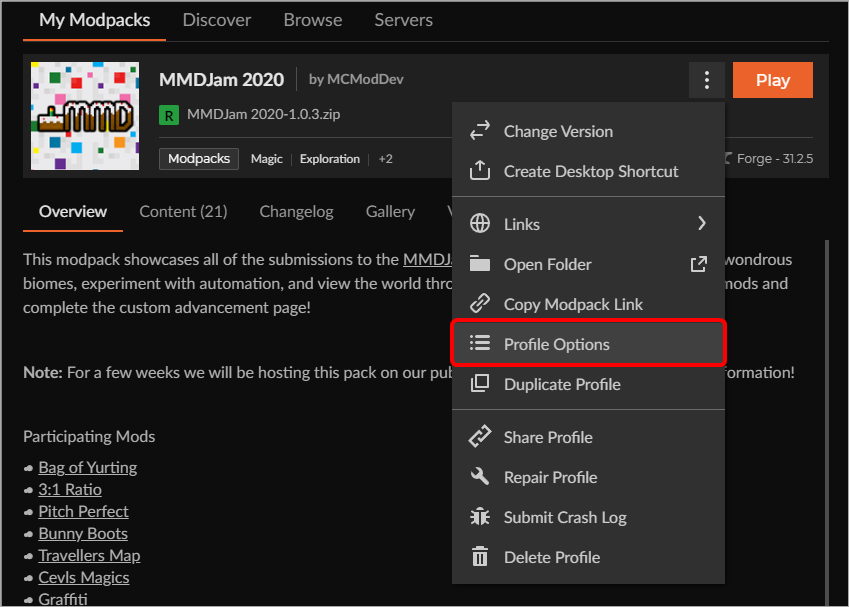Choose Delete Profile
The width and height of the screenshot is (849, 607).
(x=589, y=558)
